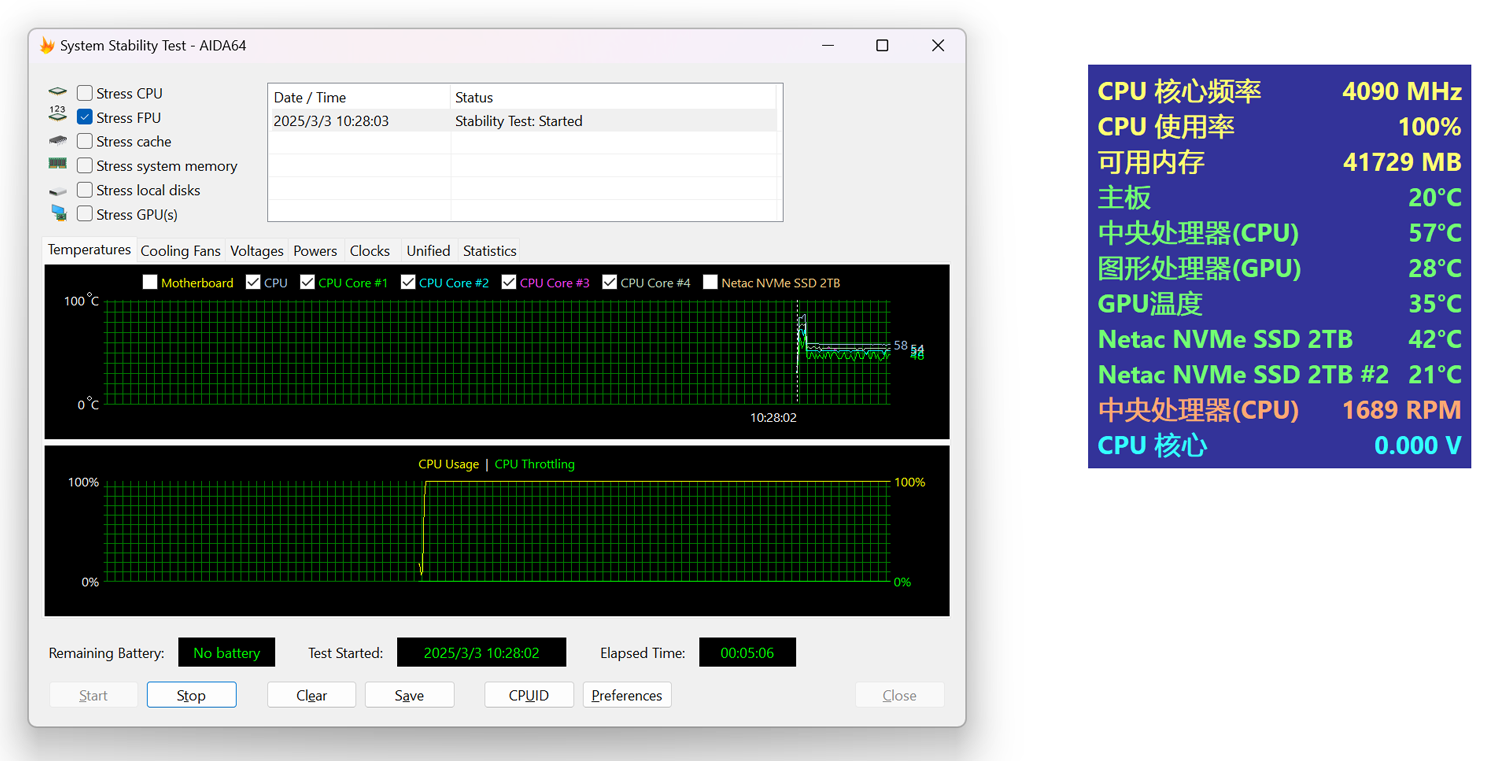The image size is (1500, 761).
Task: Open the Statistics tab
Action: coord(489,251)
